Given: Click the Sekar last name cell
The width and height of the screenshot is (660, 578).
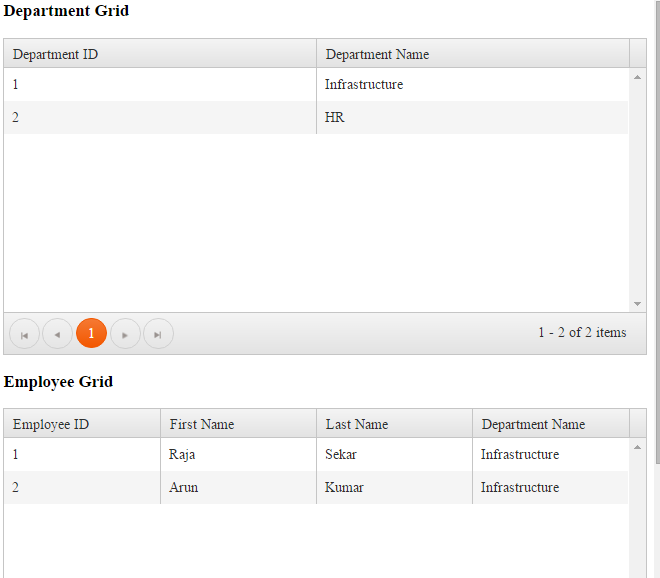Looking at the screenshot, I should 341,455.
